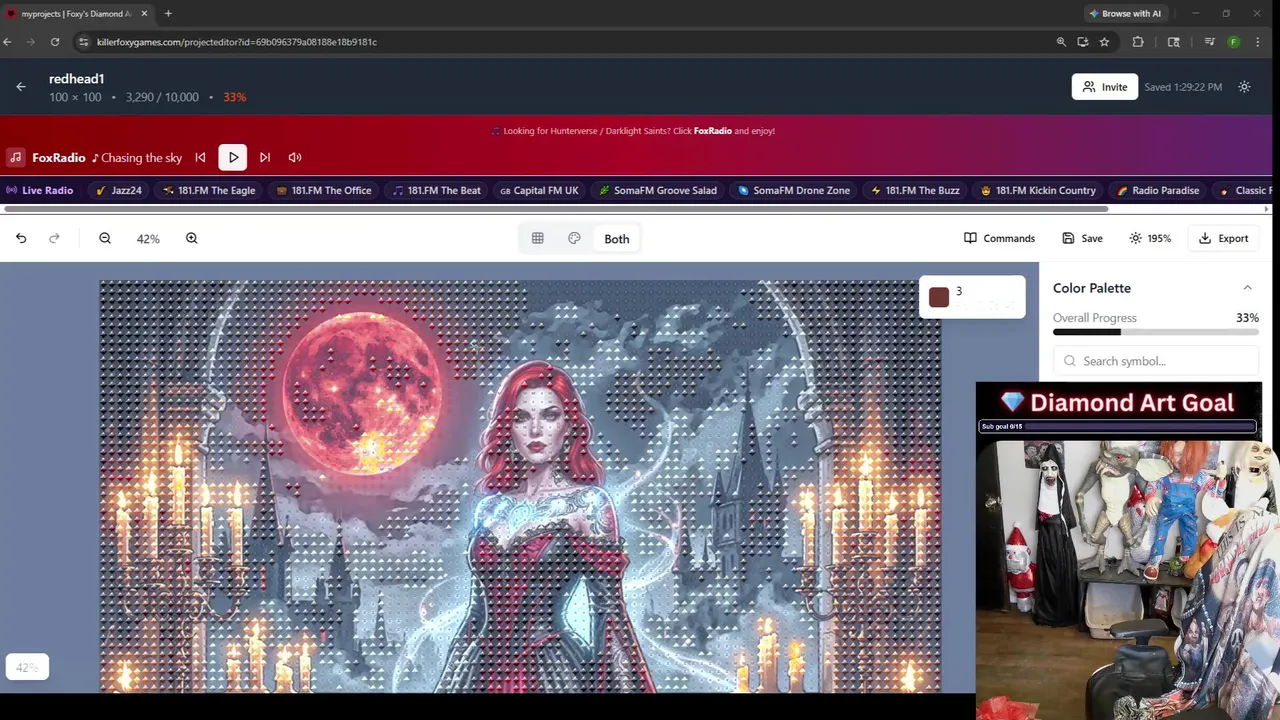The width and height of the screenshot is (1280, 720).
Task: Click the project title redhead1
Action: (77, 79)
